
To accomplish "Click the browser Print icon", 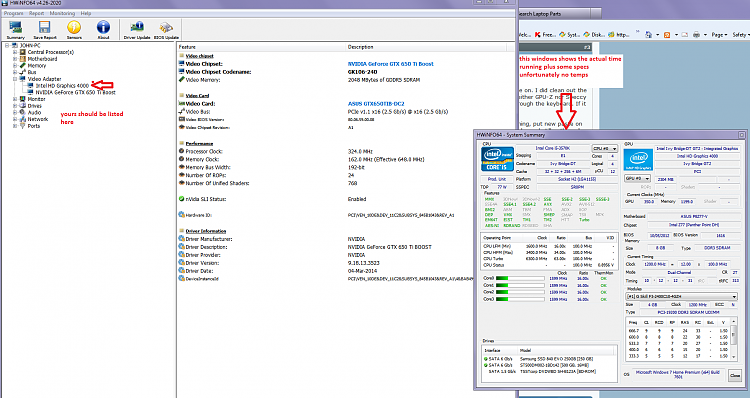I will pyautogui.click(x=697, y=34).
